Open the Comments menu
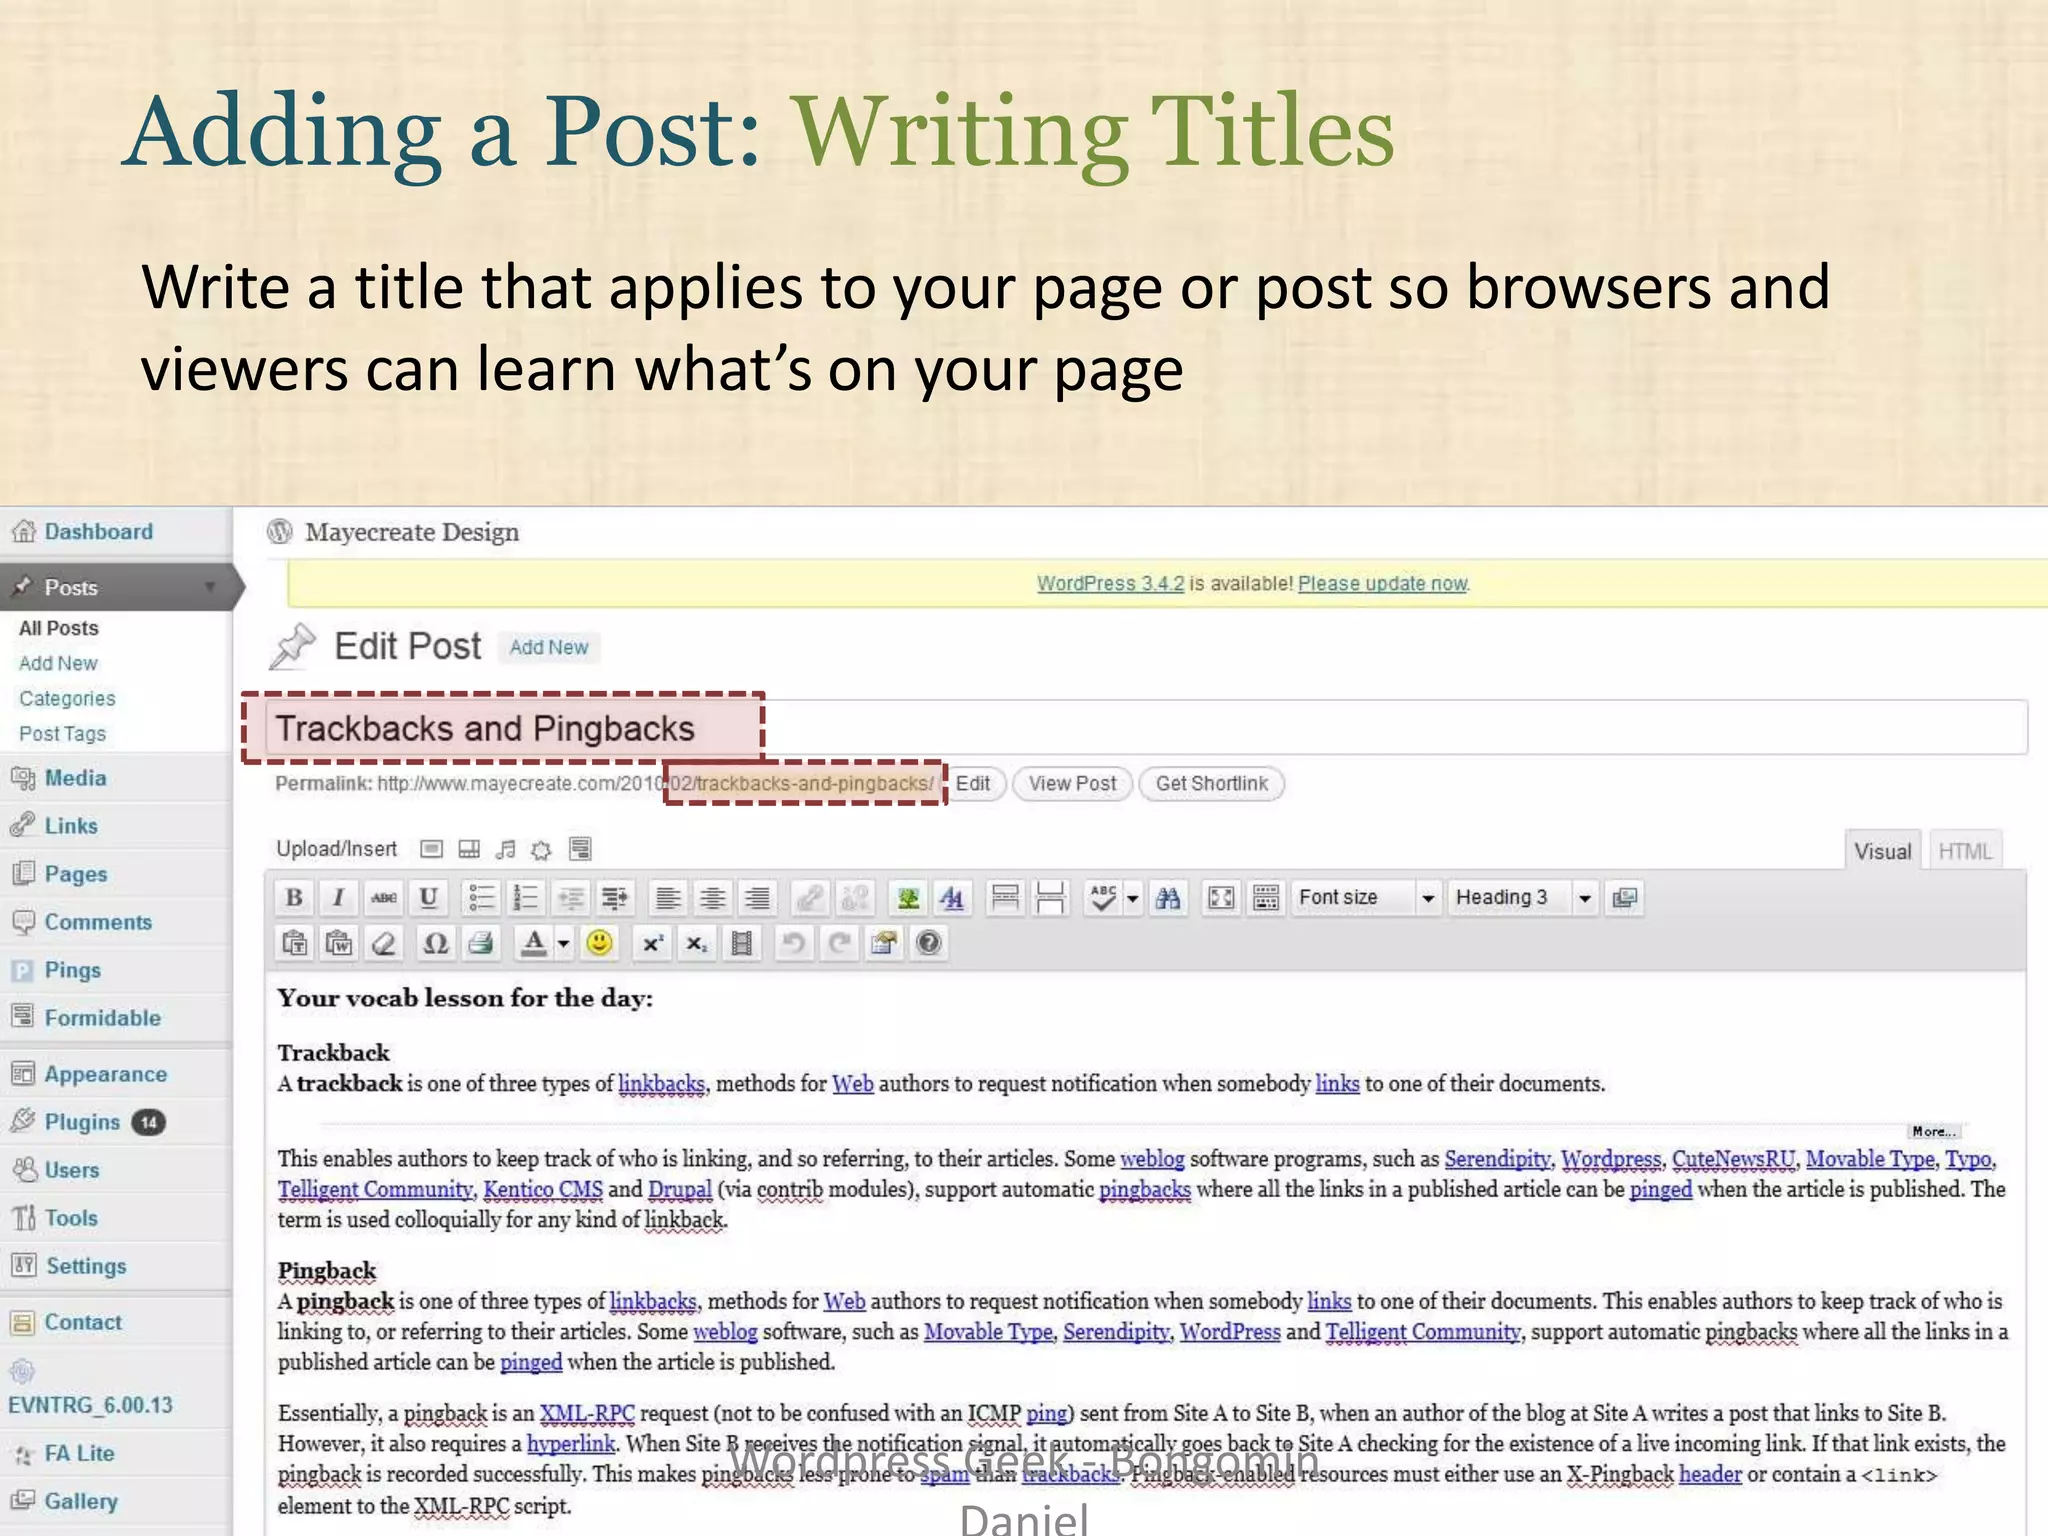Image resolution: width=2048 pixels, height=1536 pixels. (98, 922)
